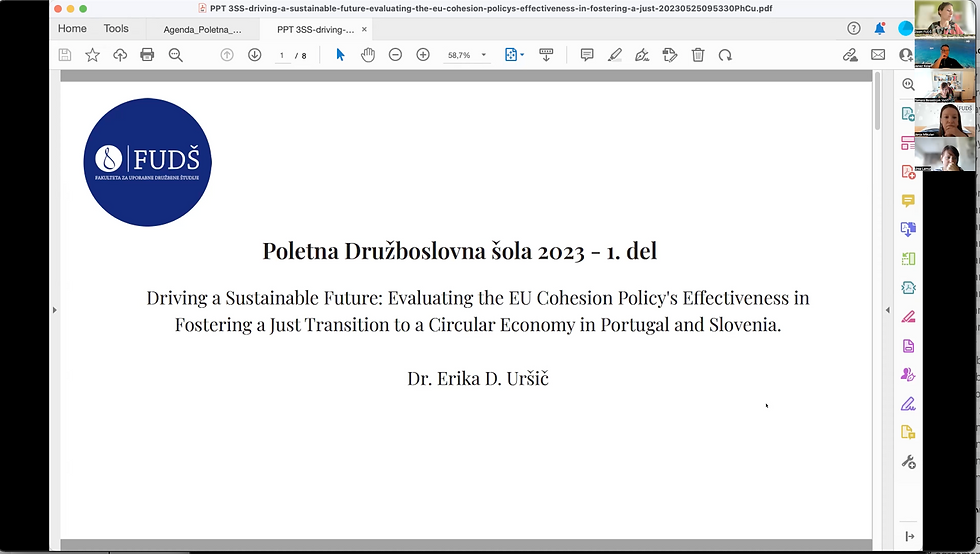Open Request E-signatures in right pane

point(908,375)
